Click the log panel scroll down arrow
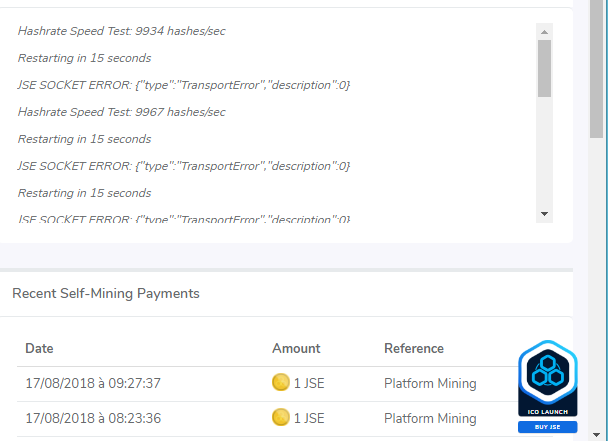This screenshot has width=608, height=441. pos(544,214)
